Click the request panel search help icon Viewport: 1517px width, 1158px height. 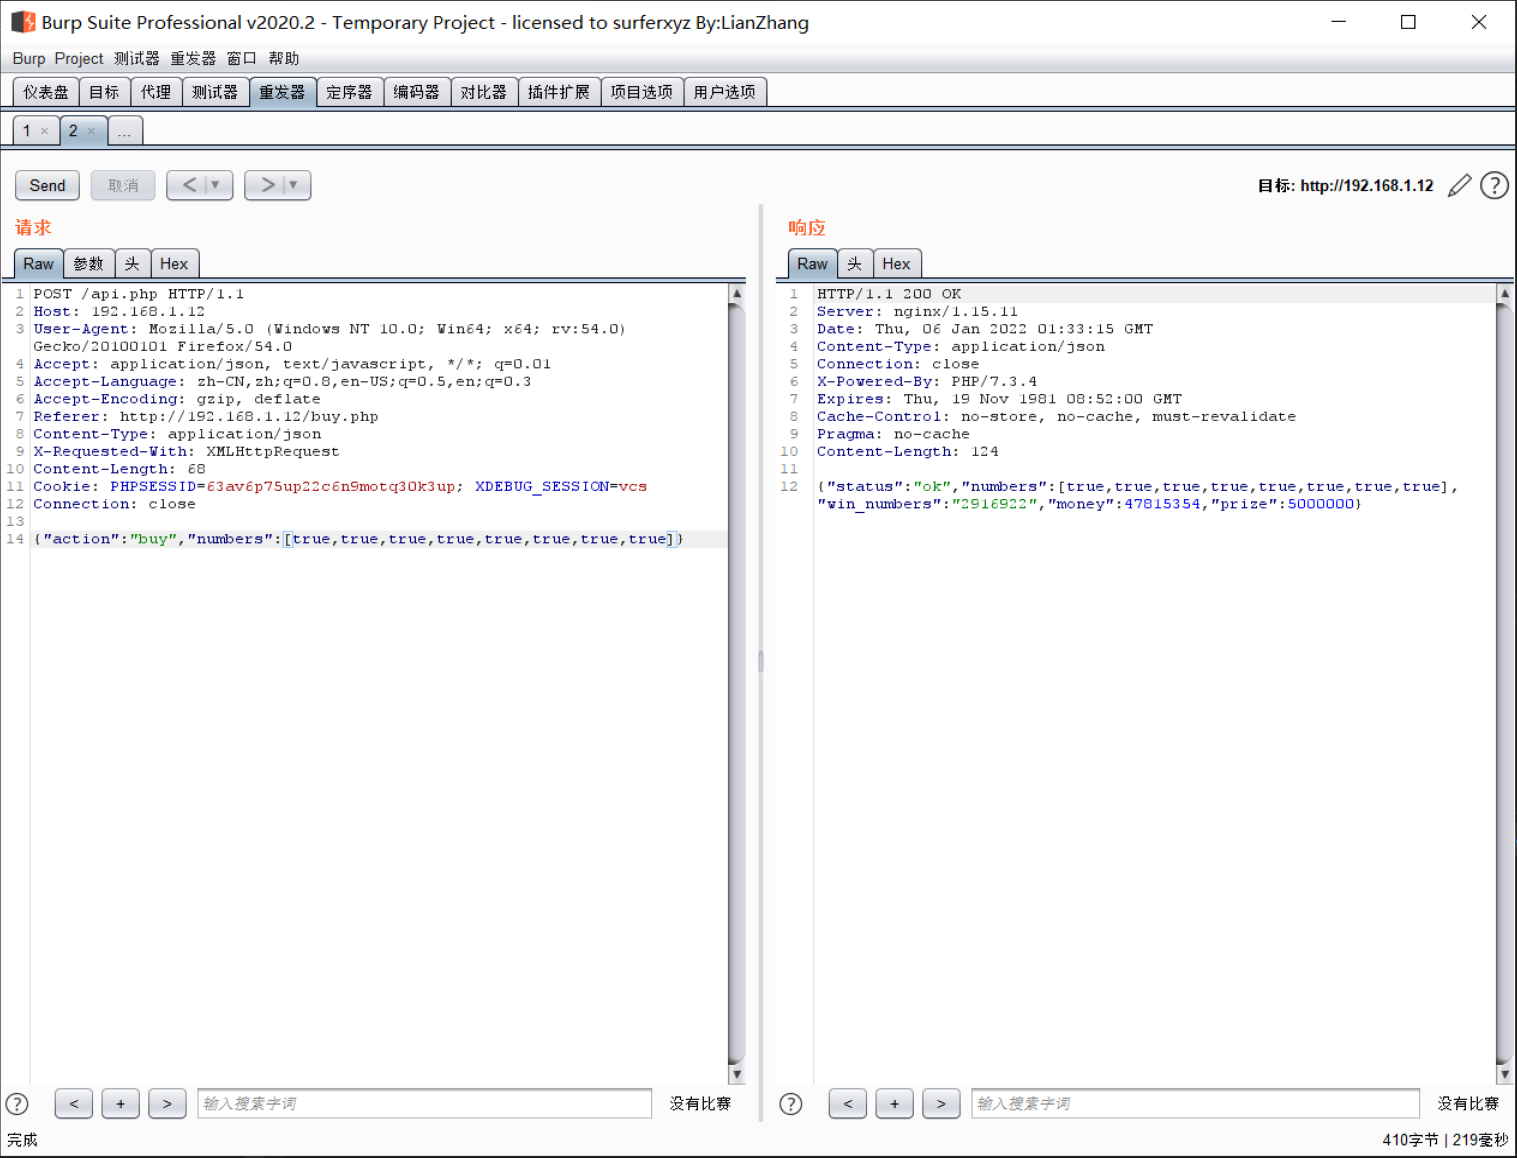coord(17,1104)
